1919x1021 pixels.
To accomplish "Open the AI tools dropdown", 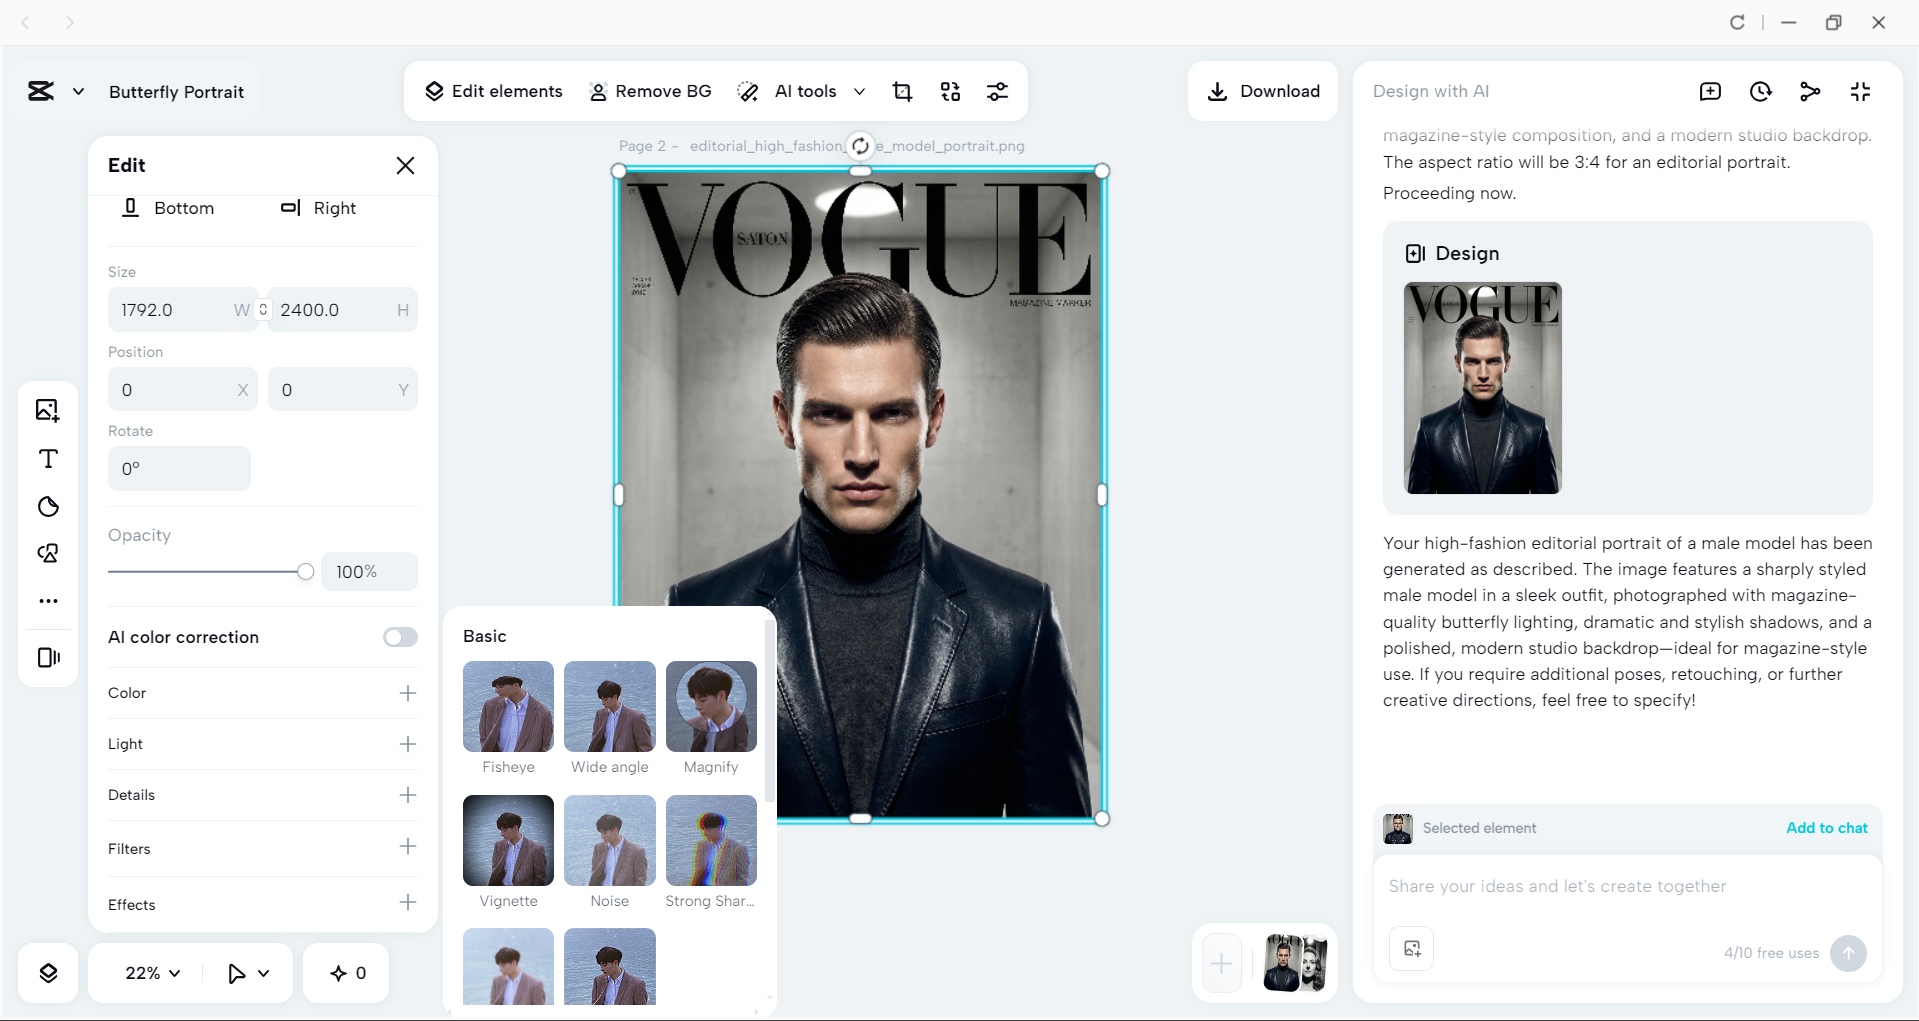I will pos(801,92).
